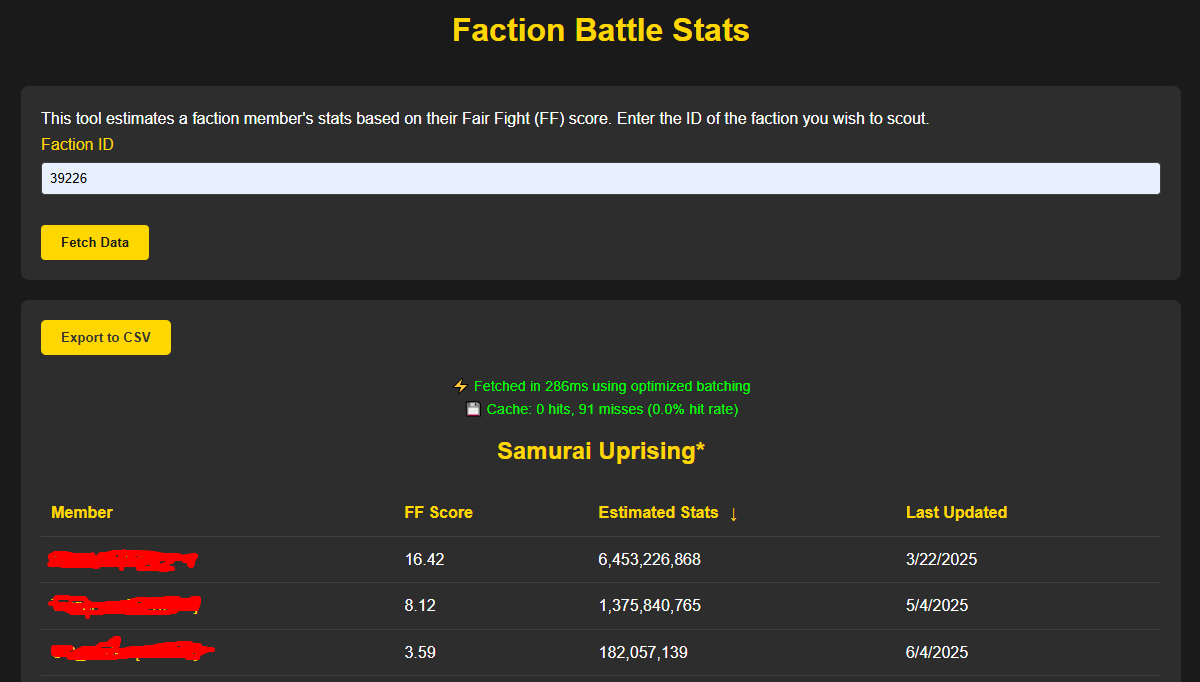Image resolution: width=1200 pixels, height=682 pixels.
Task: Open the second member's profile link
Action: [124, 605]
